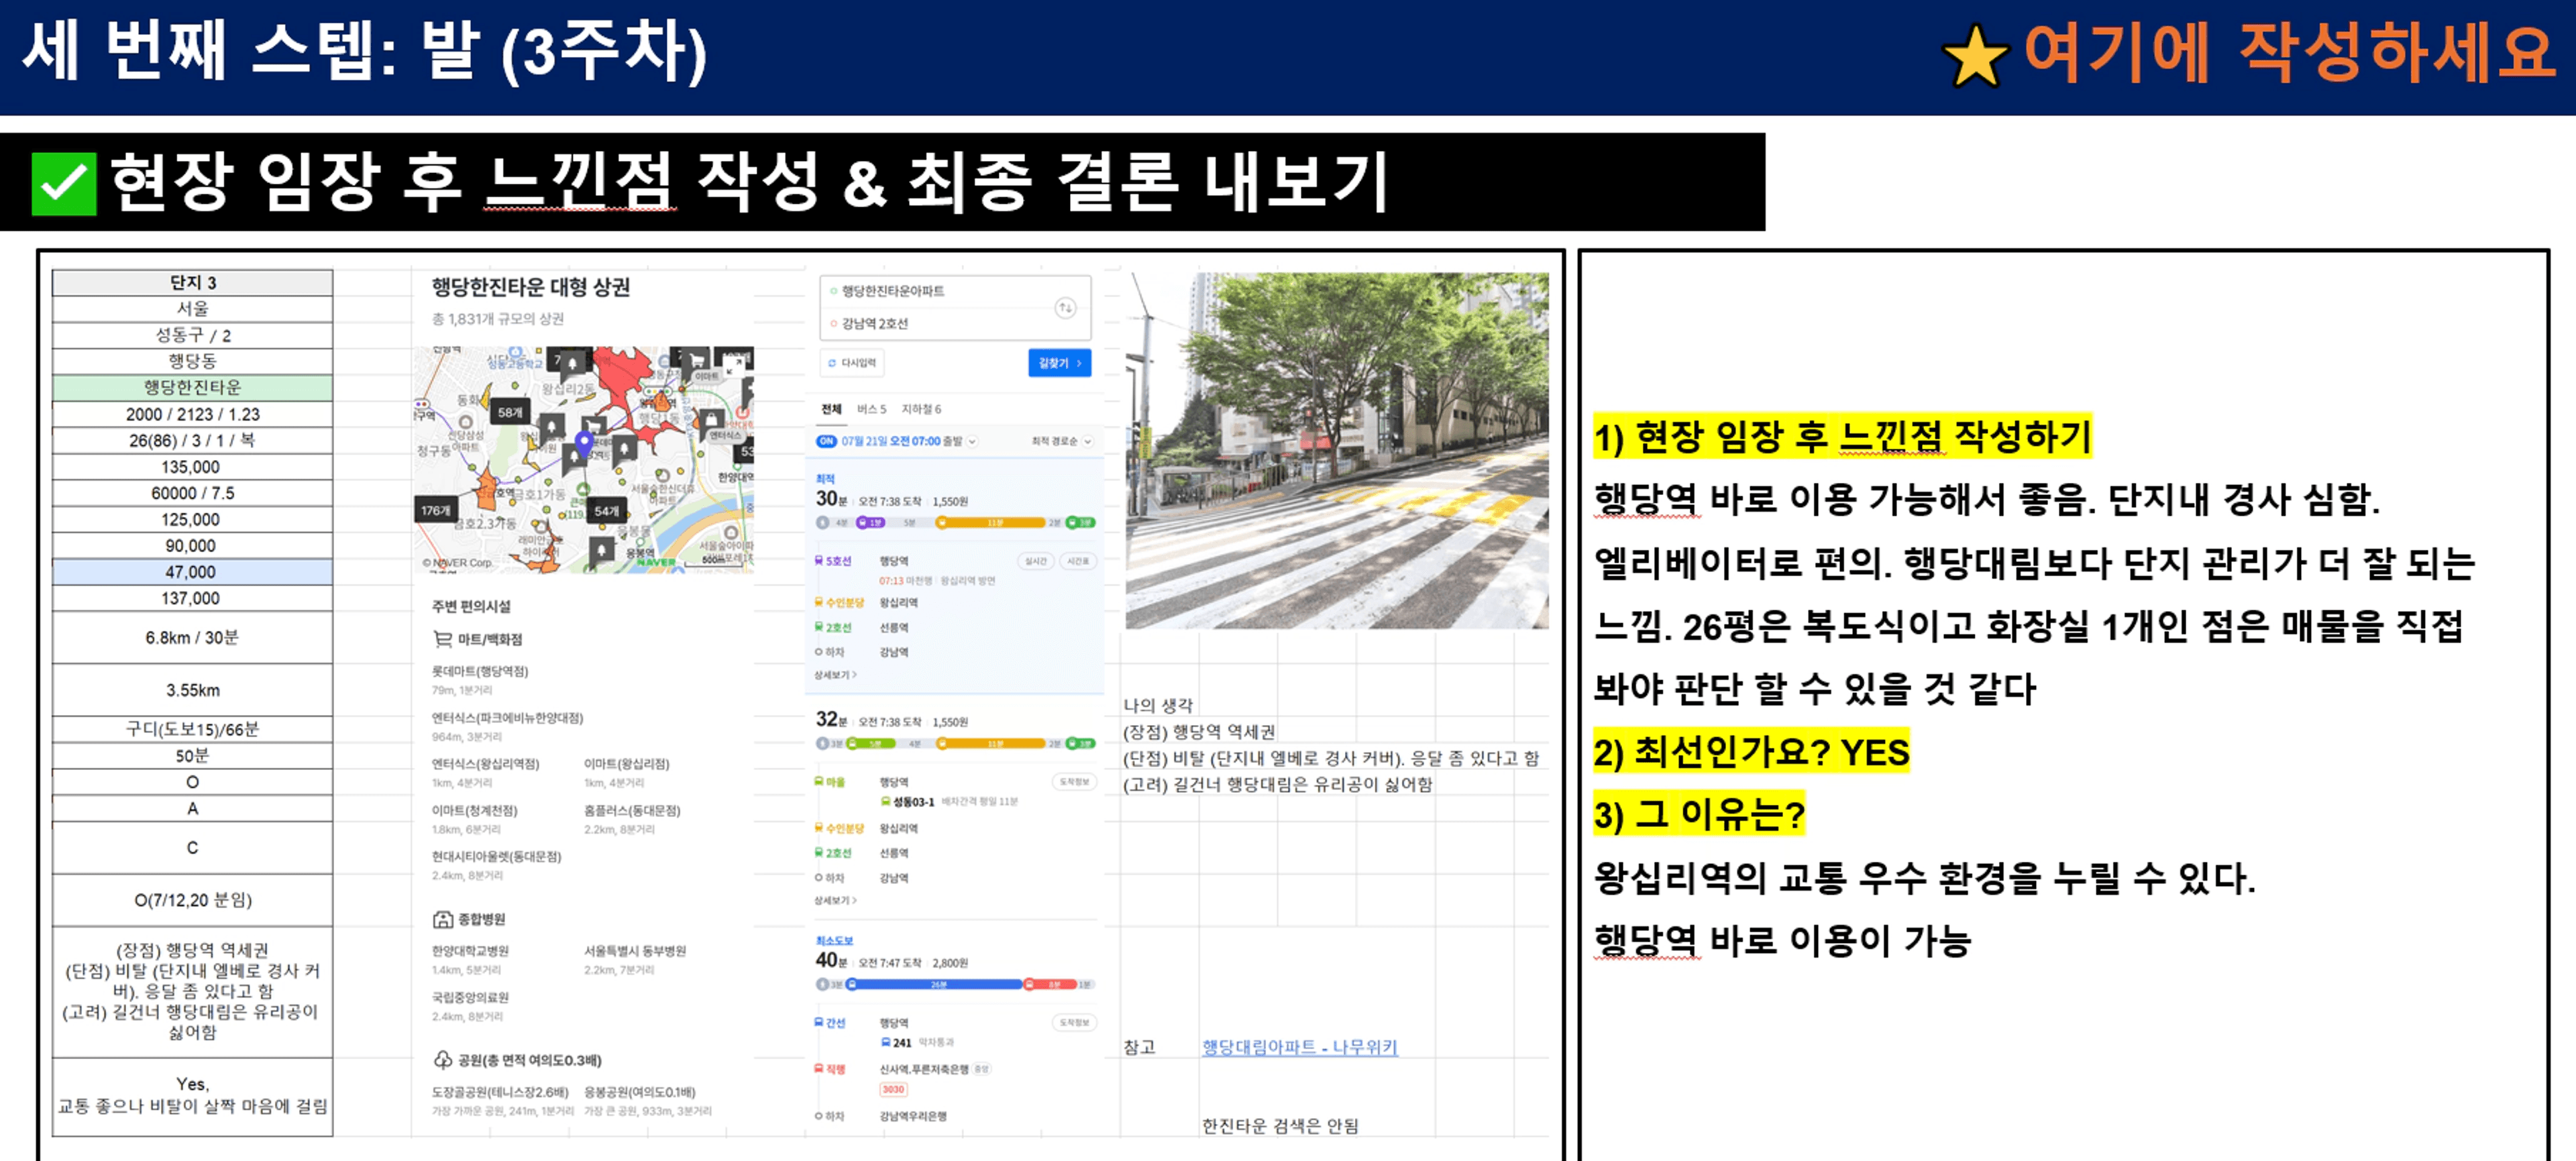This screenshot has width=2576, height=1161.
Task: Click the 성동구 / 2 table cell
Action: point(192,335)
